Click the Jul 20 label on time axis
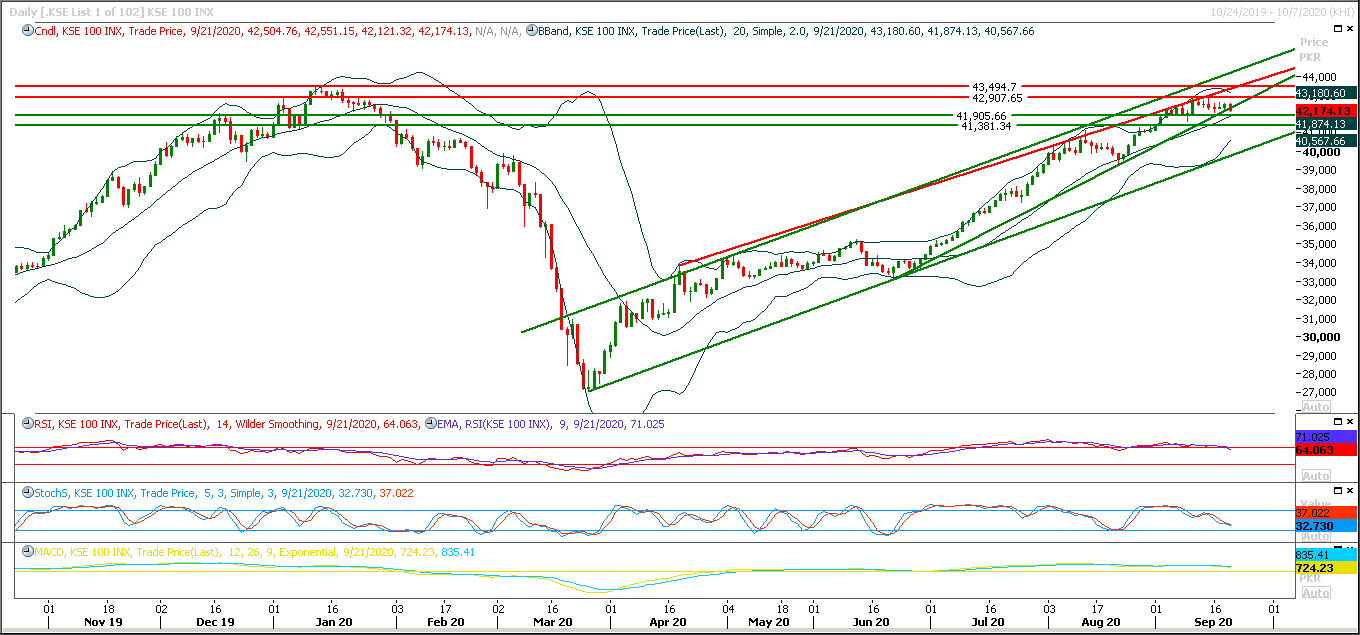This screenshot has width=1360, height=635. [x=988, y=621]
